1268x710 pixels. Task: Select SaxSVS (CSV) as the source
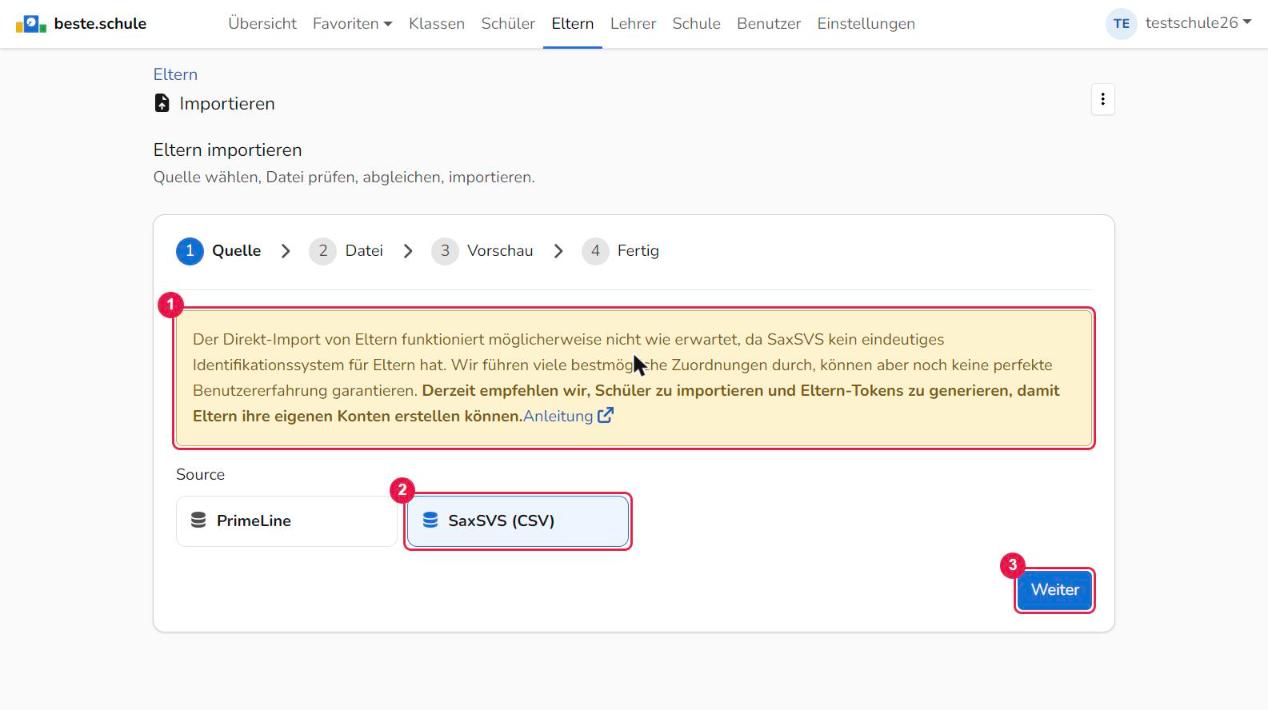pos(518,521)
